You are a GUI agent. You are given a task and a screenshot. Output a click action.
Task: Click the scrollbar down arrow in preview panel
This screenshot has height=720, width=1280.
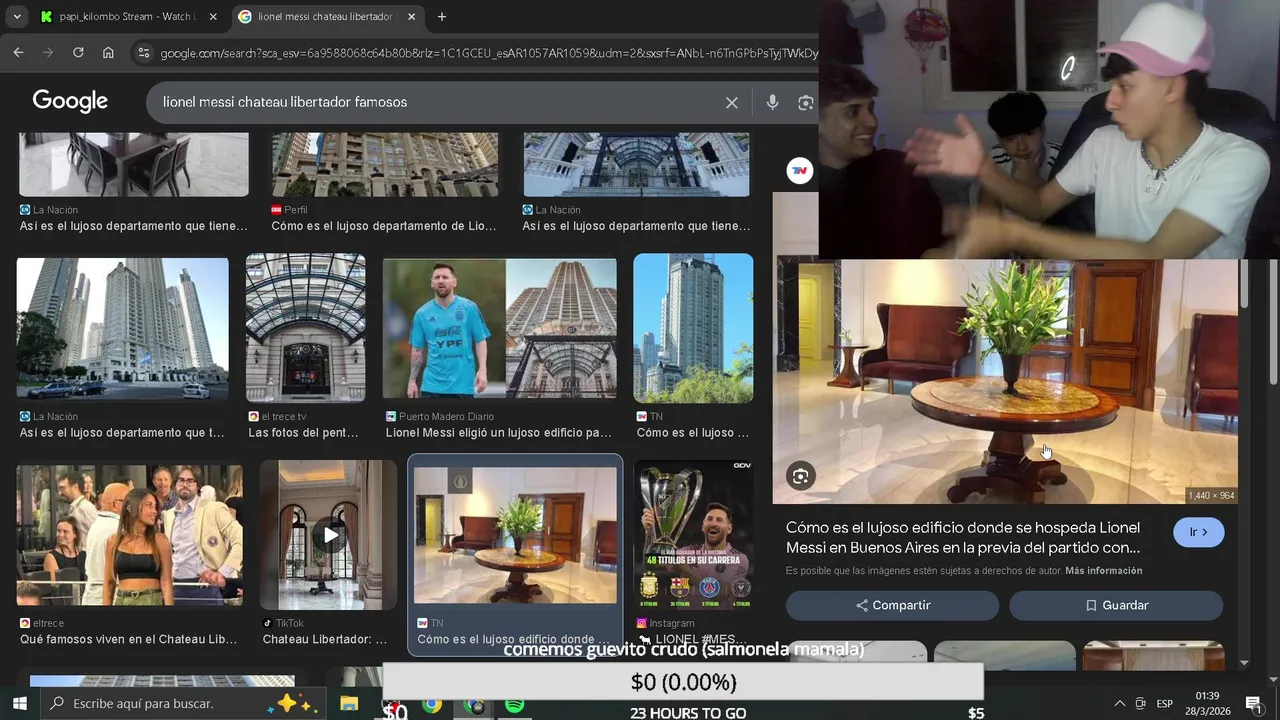(1244, 662)
